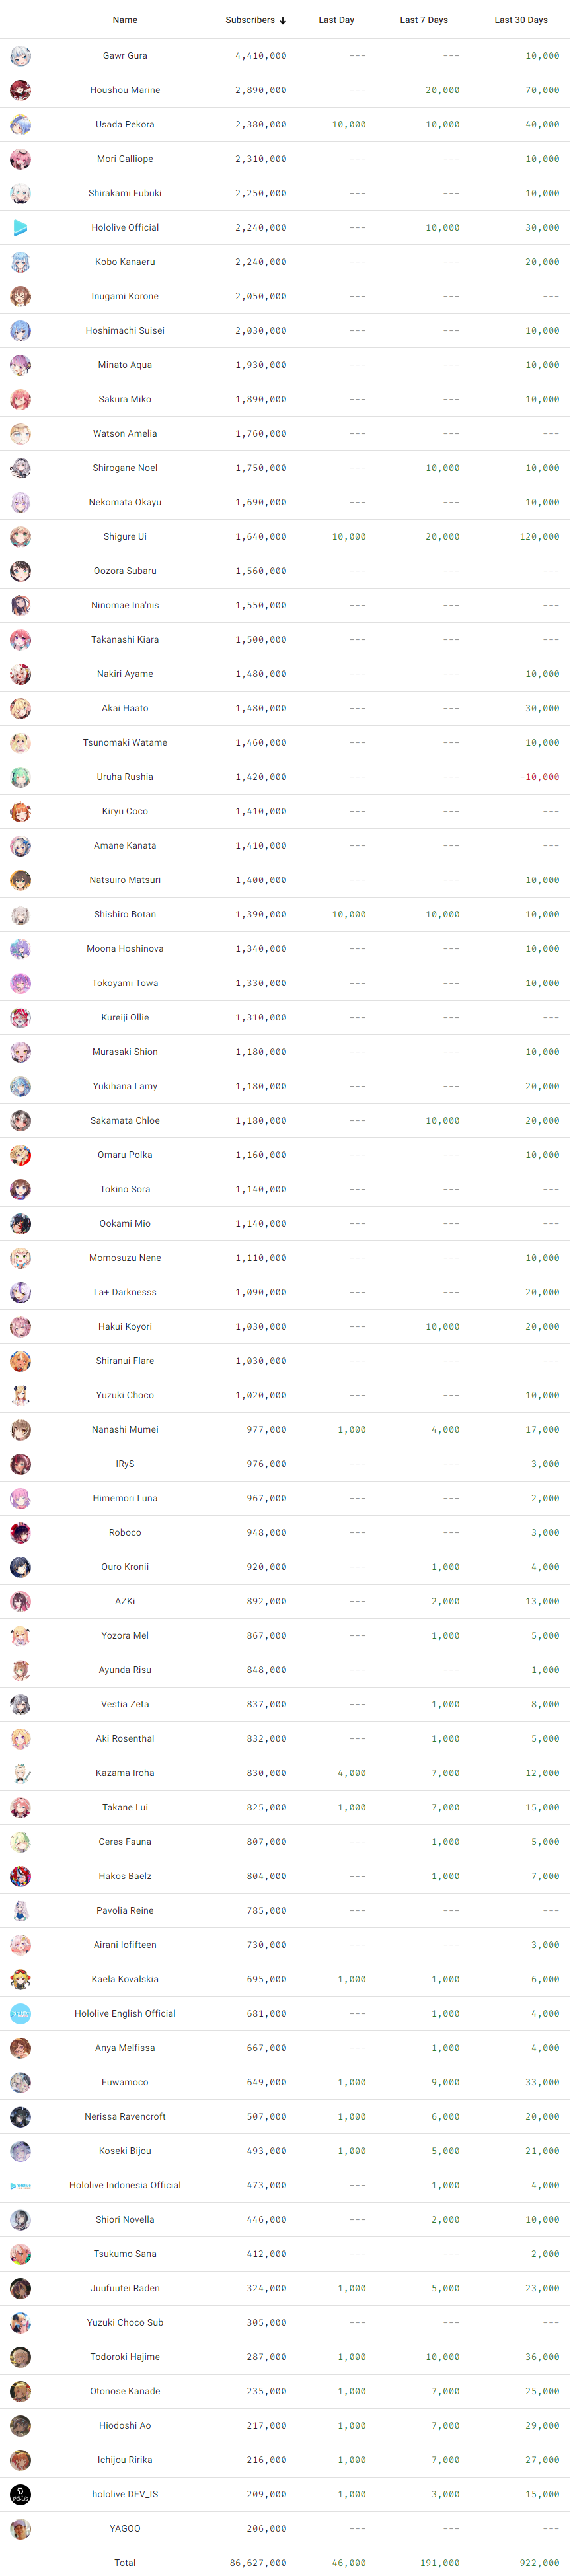The image size is (571, 2576).
Task: Sort table by Last 7 Days
Action: 423,20
